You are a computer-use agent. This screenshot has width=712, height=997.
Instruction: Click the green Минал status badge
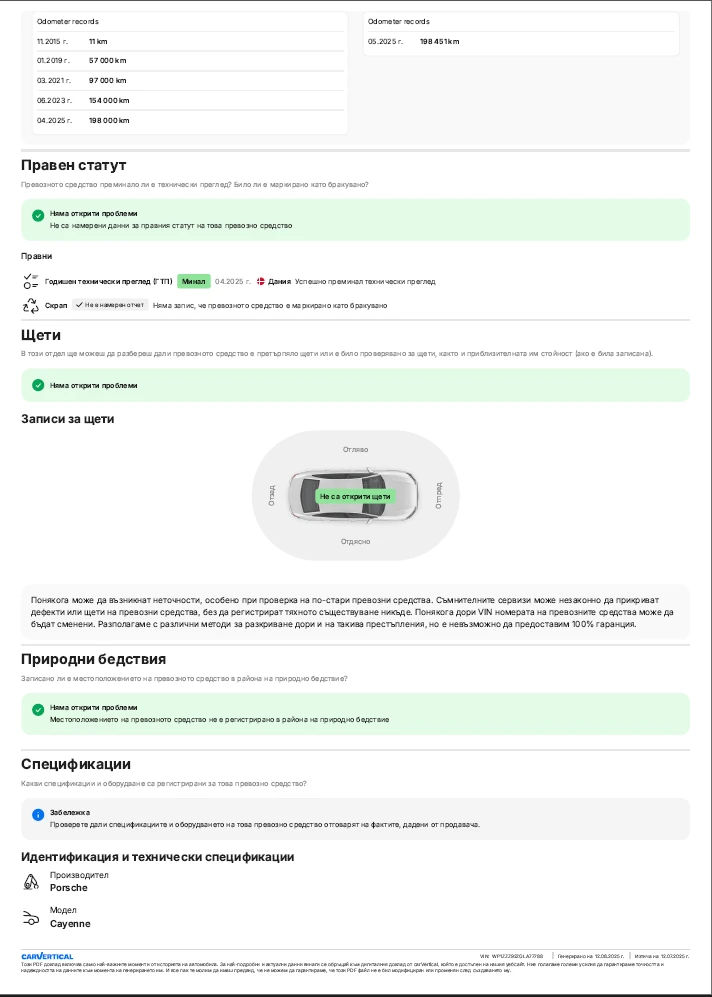tap(193, 282)
